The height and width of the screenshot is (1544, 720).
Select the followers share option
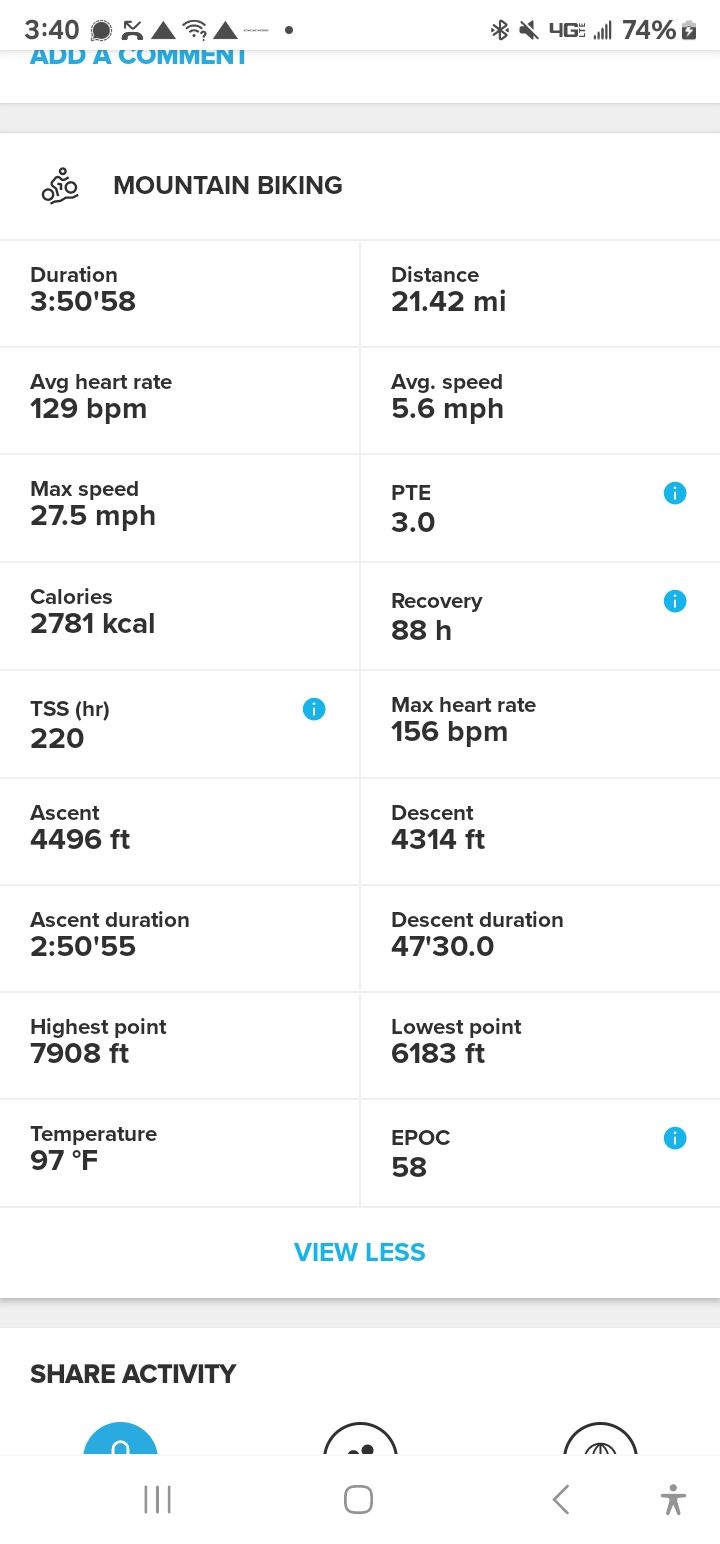(x=360, y=1442)
